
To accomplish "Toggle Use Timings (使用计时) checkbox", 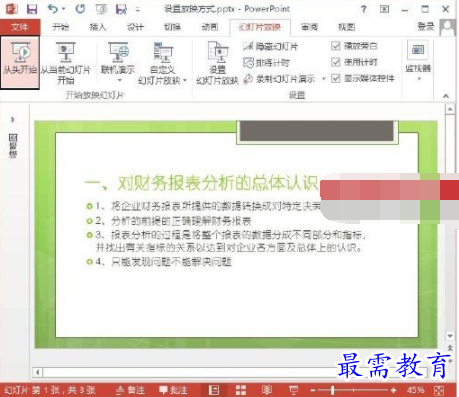I will 336,62.
